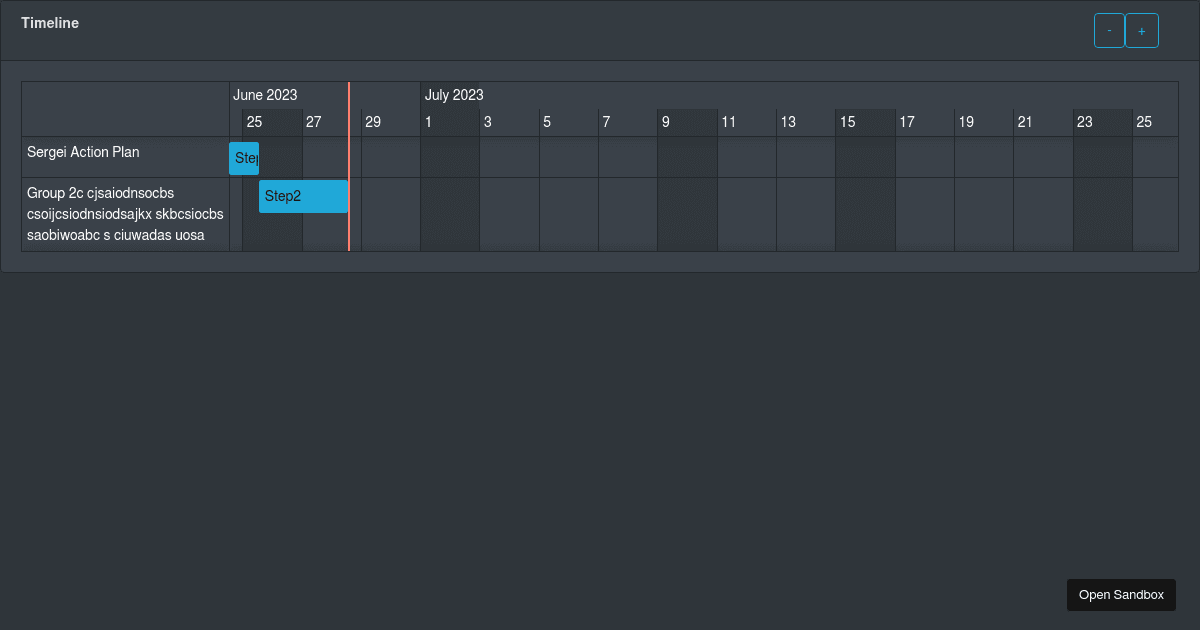Click the orange today marker line
1200x630 pixels.
[349, 180]
